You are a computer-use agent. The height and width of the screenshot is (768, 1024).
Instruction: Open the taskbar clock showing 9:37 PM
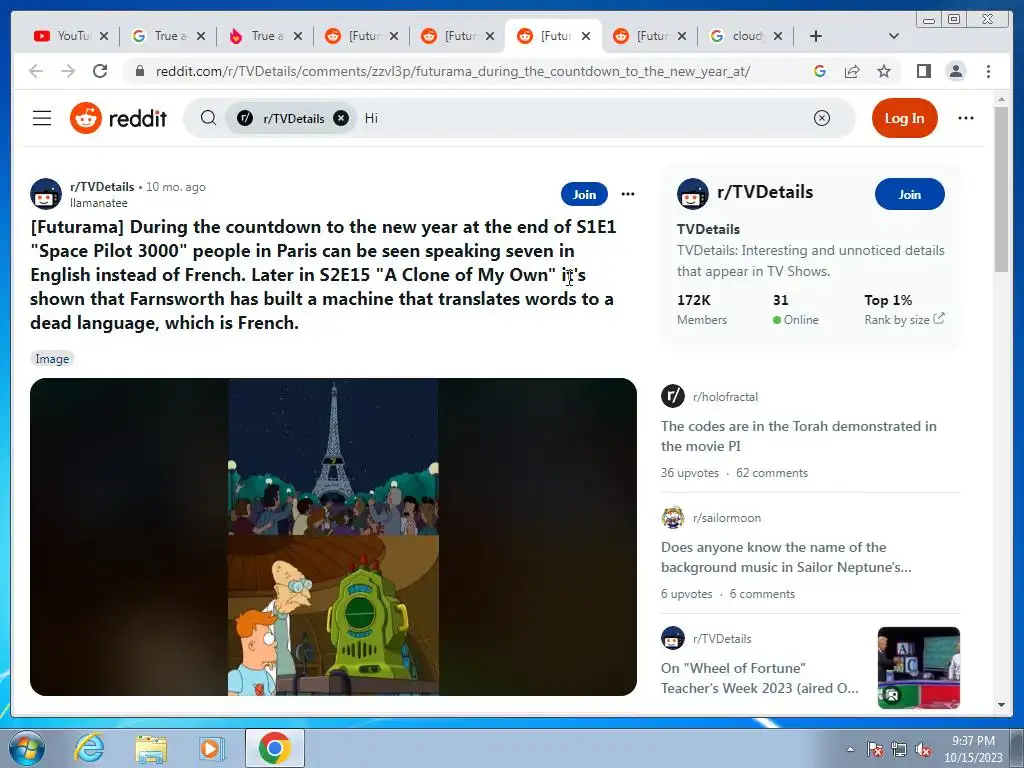(972, 749)
